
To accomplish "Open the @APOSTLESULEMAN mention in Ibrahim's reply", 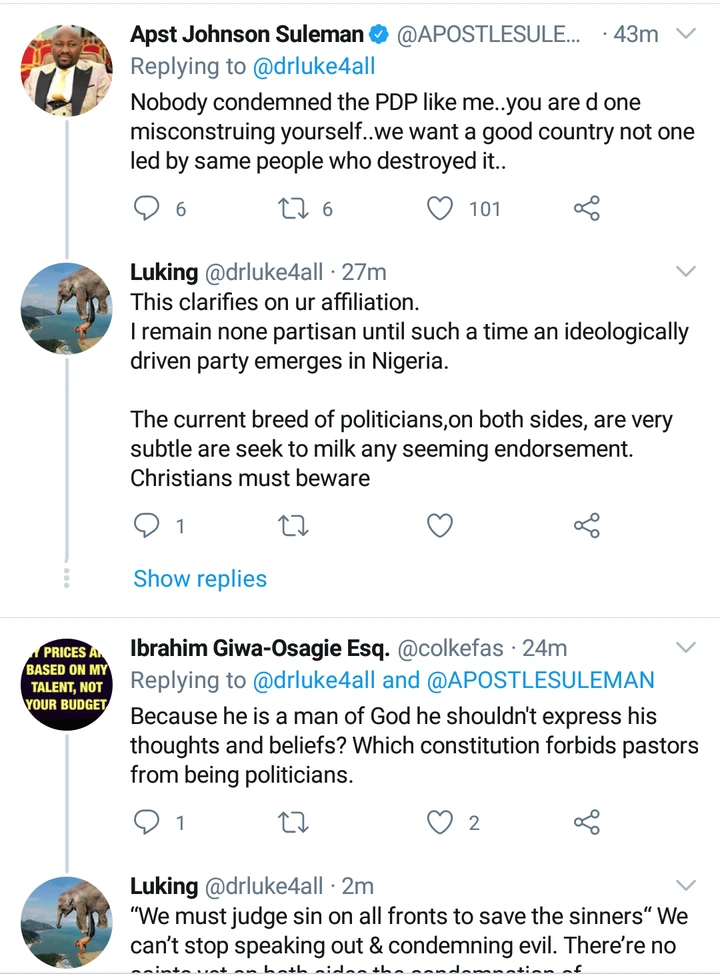I will click(540, 681).
